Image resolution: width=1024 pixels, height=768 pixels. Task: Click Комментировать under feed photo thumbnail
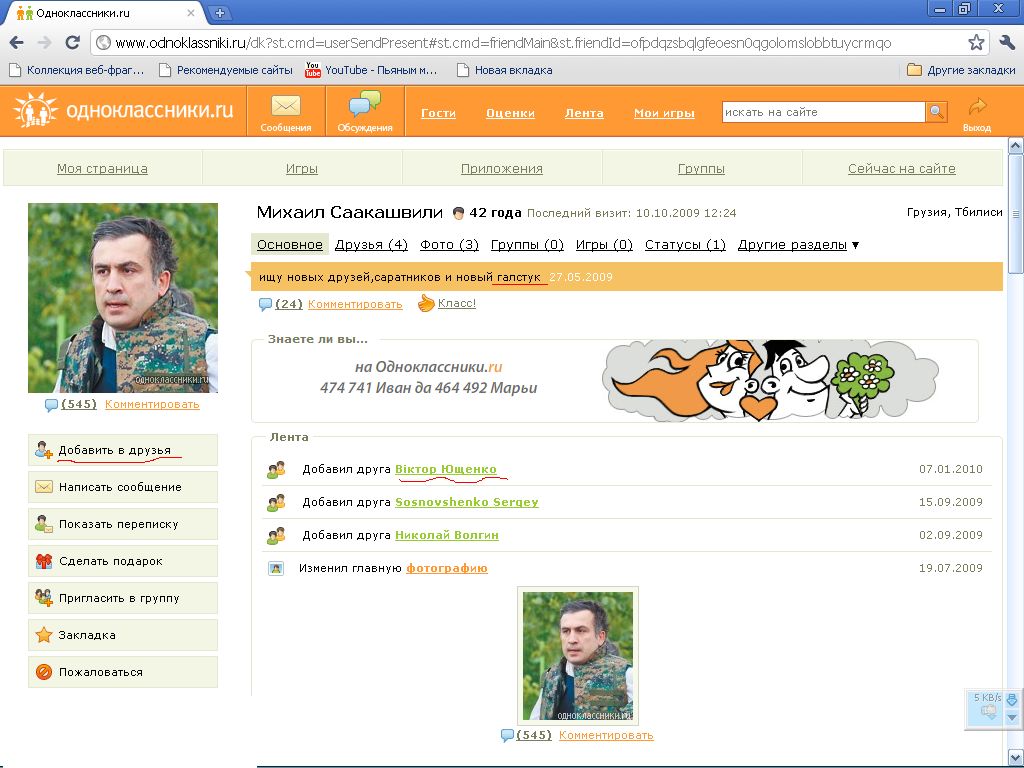click(606, 735)
